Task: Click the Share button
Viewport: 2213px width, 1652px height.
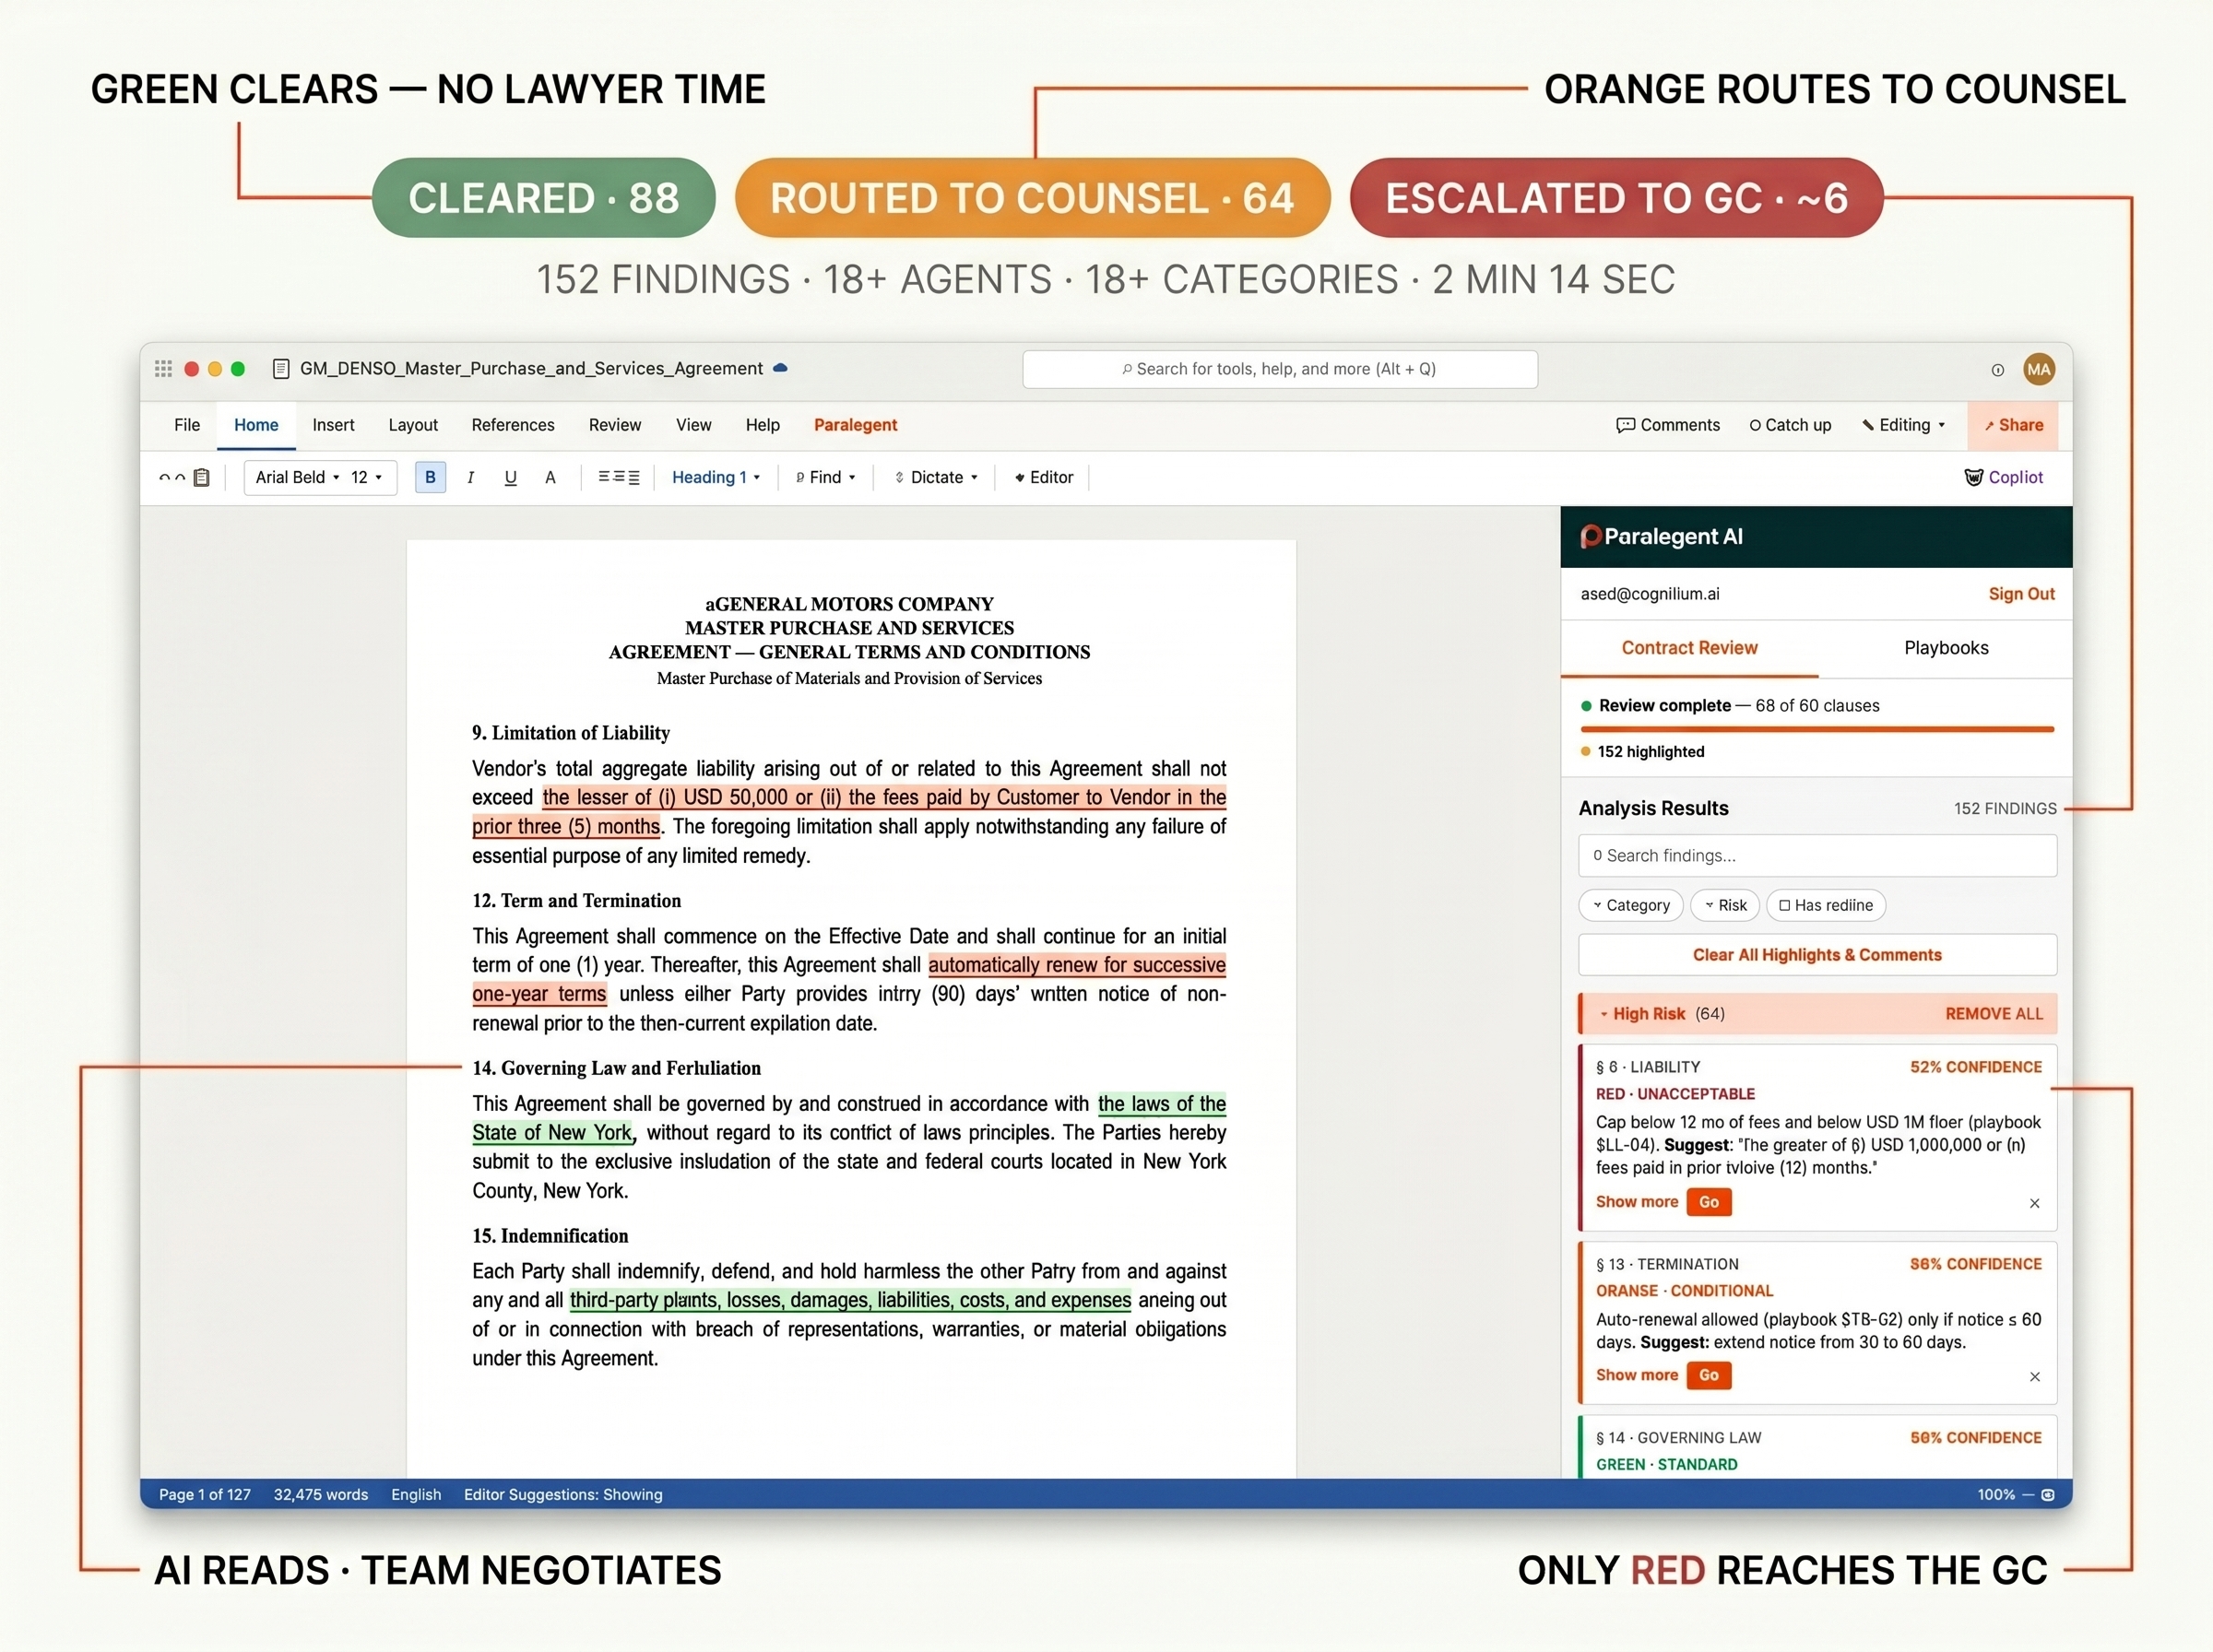Action: click(x=2013, y=425)
